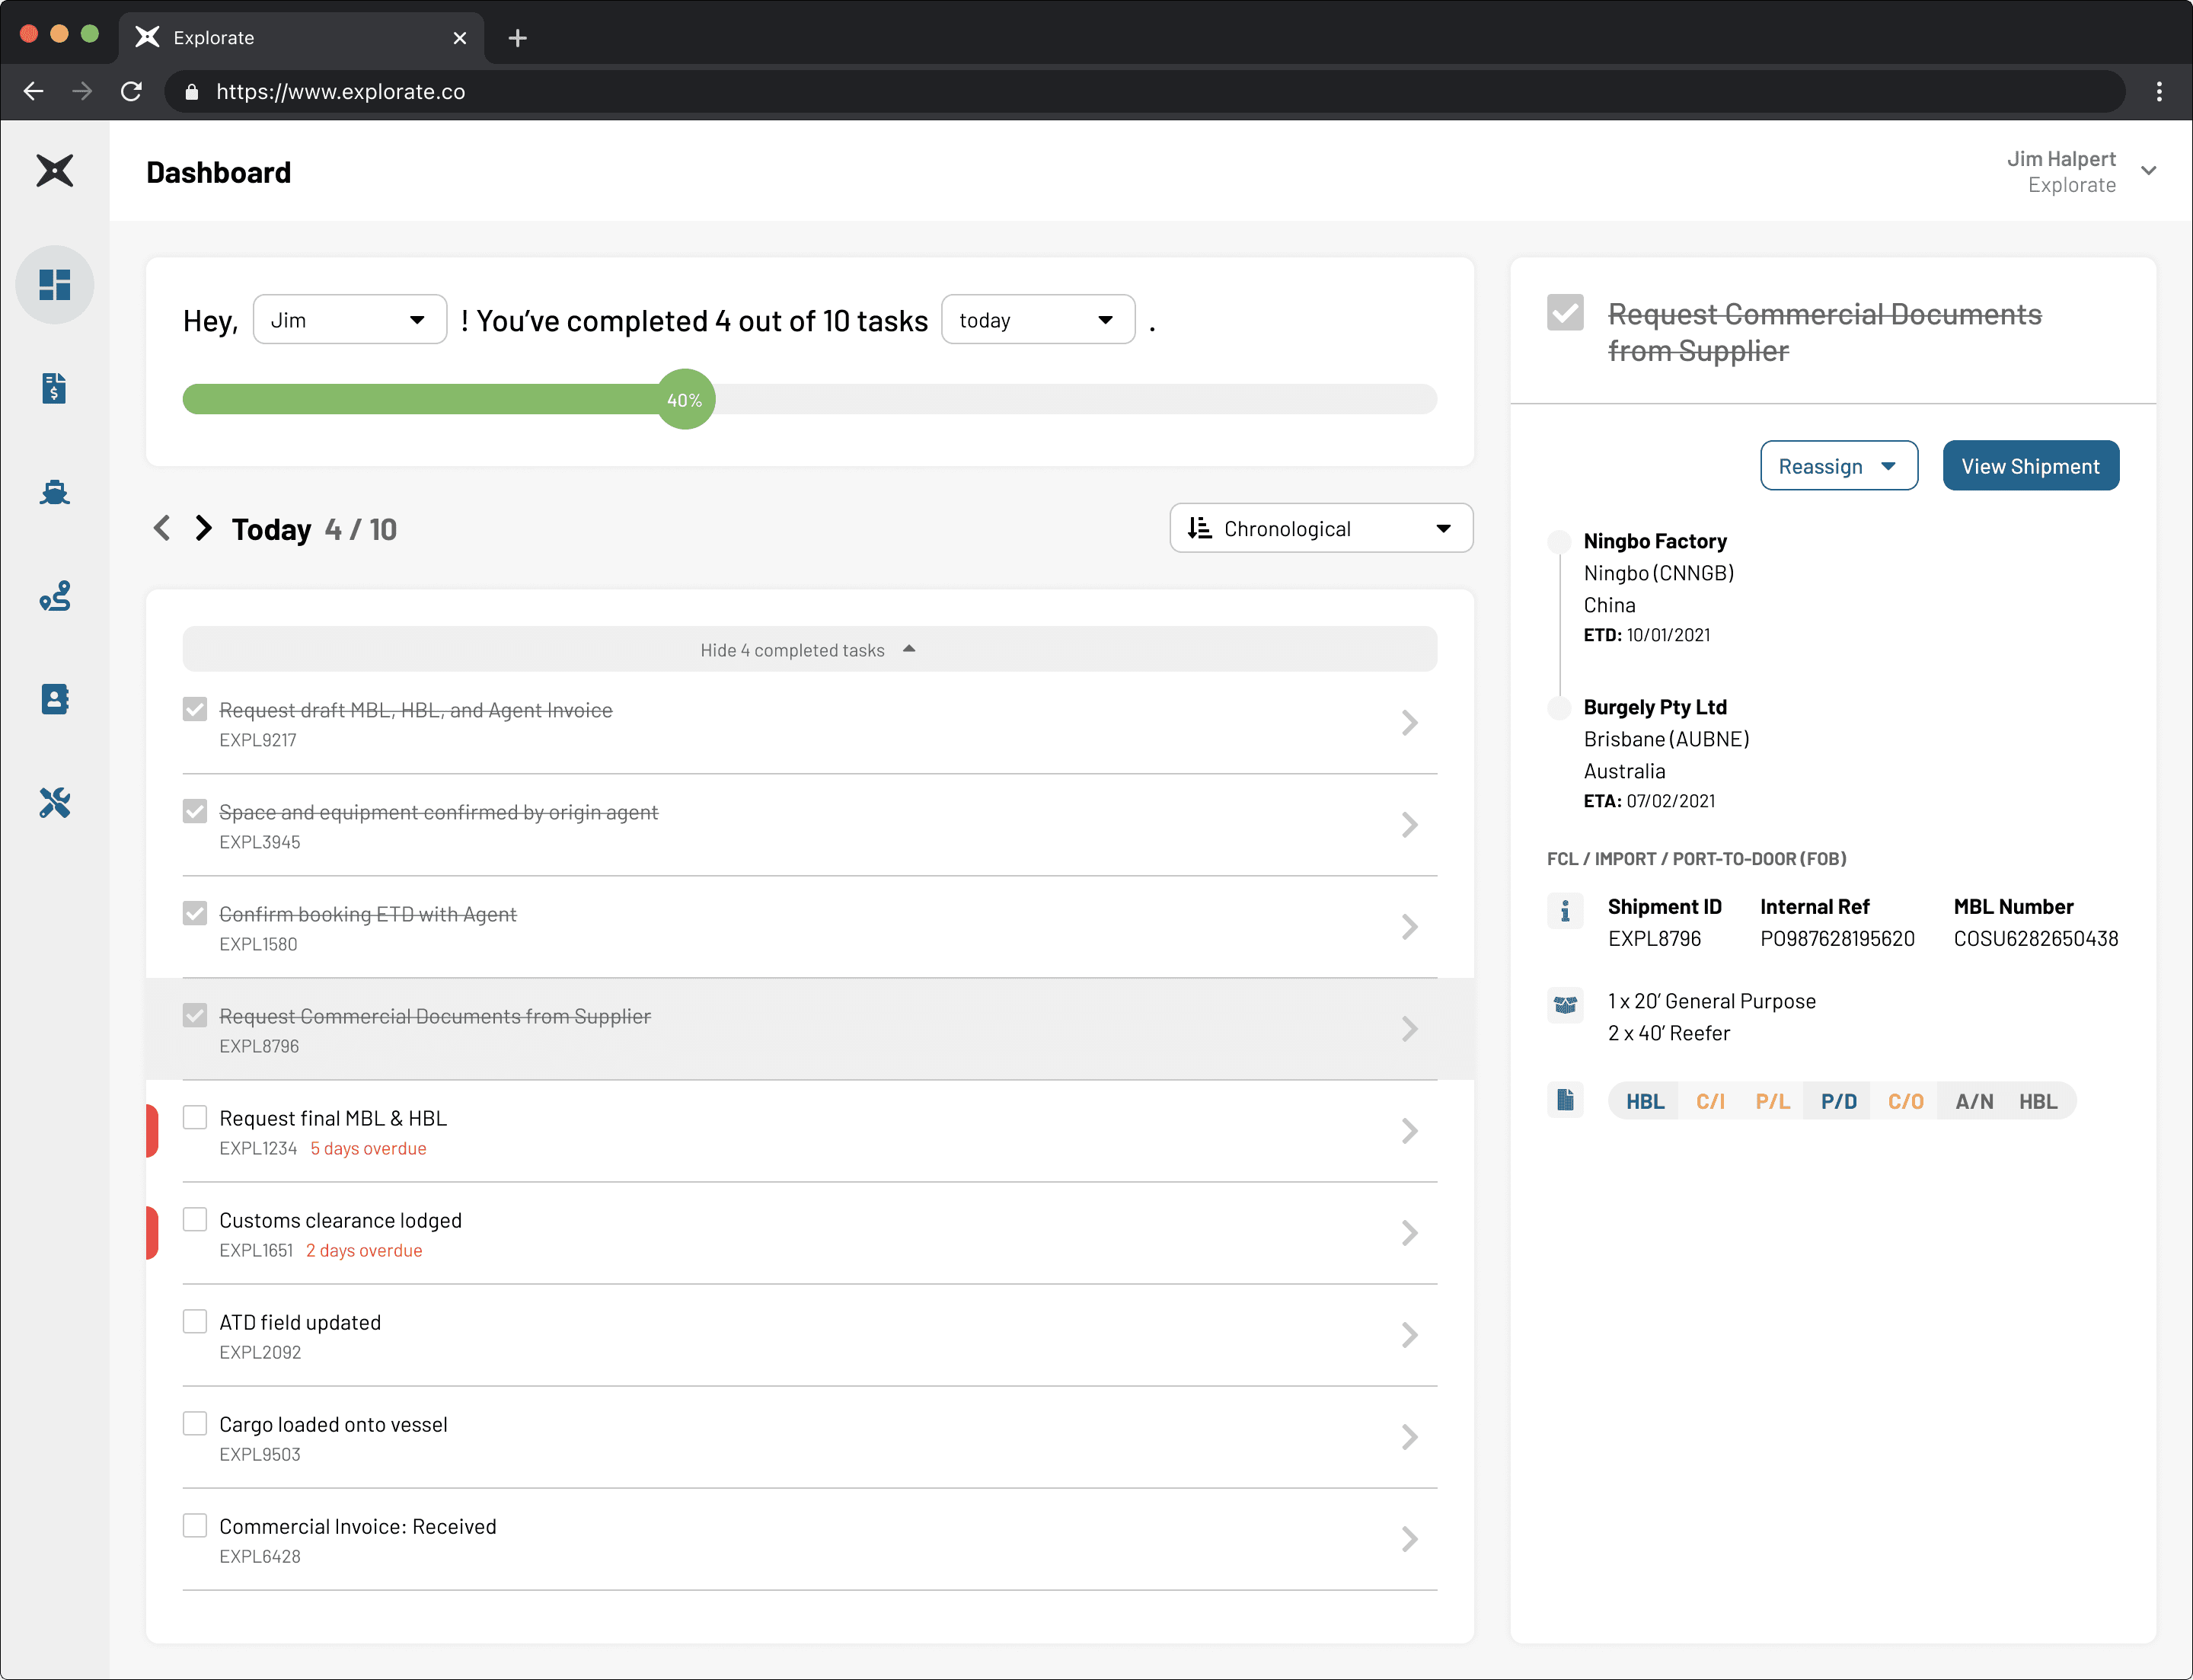The width and height of the screenshot is (2193, 1680).
Task: Tick the Customs clearance lodged checkbox
Action: tap(195, 1219)
